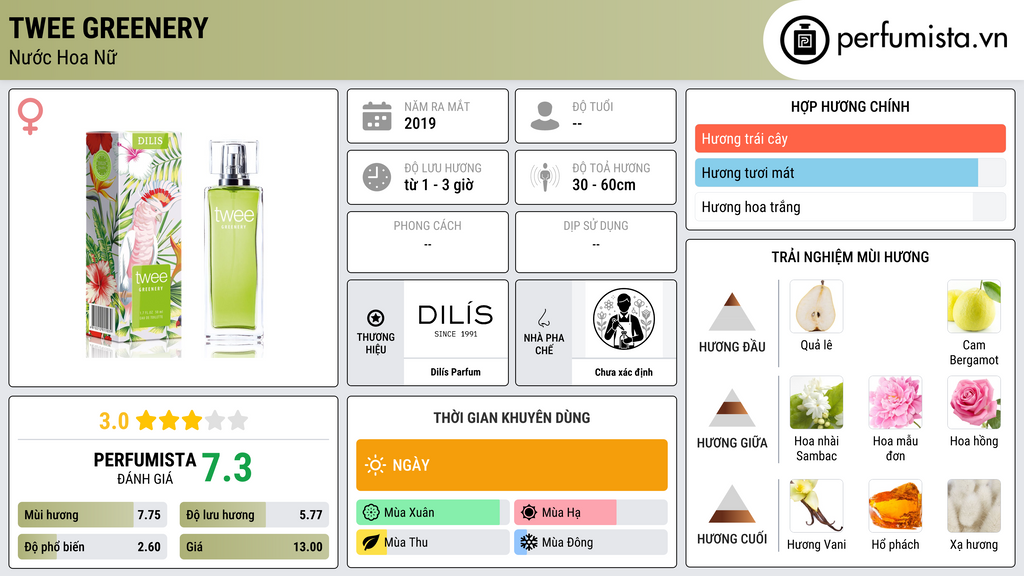The image size is (1024, 576).
Task: Click the Nước Hoa Nữ subtitle
Action: [63, 57]
